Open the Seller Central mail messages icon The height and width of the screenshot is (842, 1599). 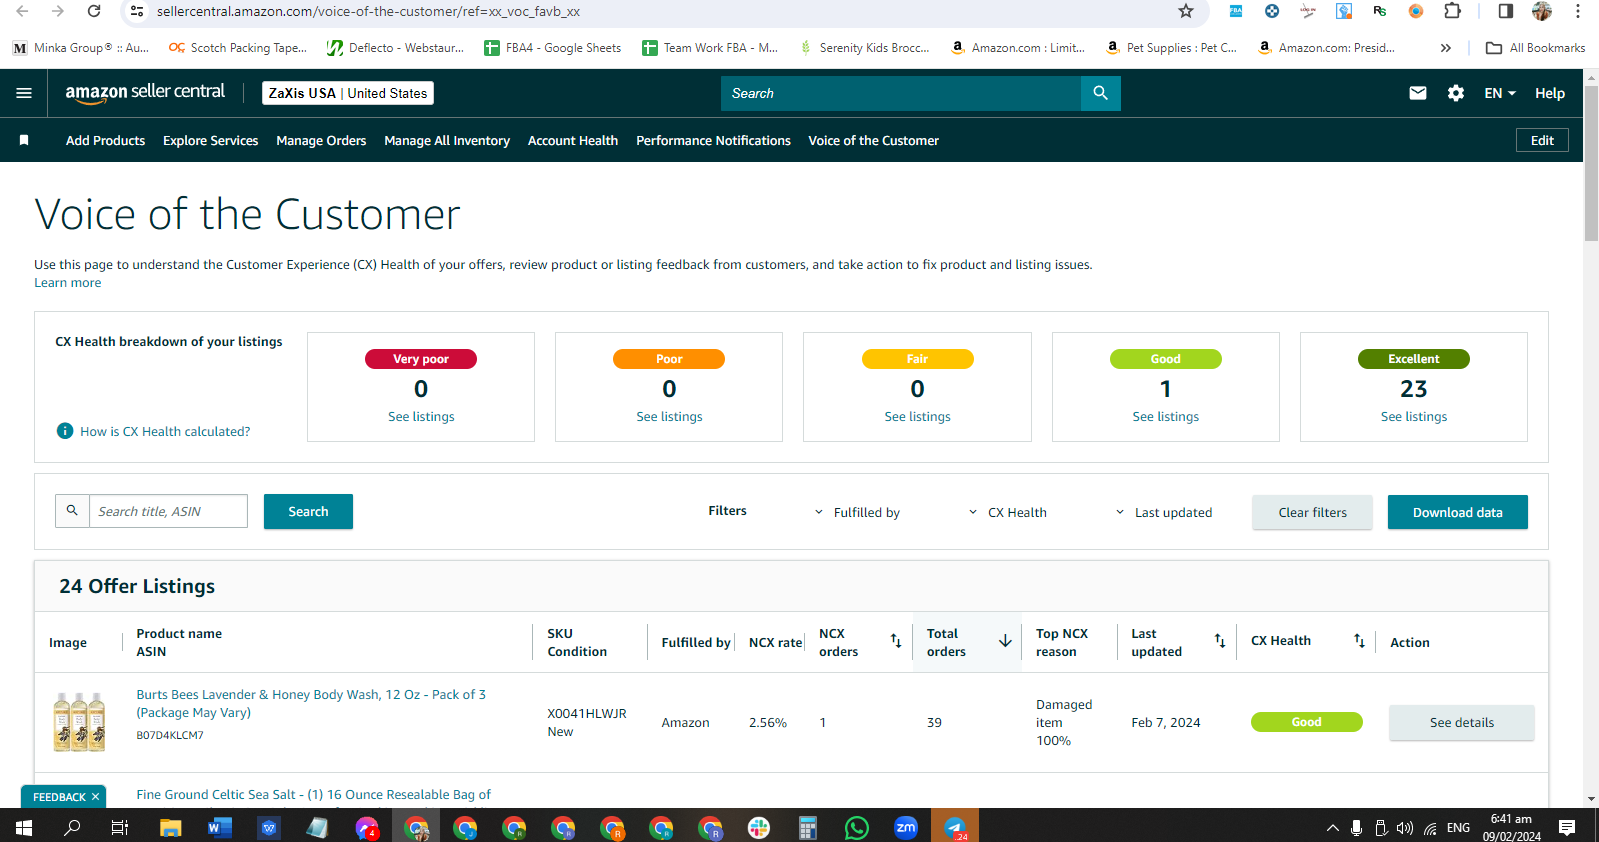pyautogui.click(x=1418, y=93)
